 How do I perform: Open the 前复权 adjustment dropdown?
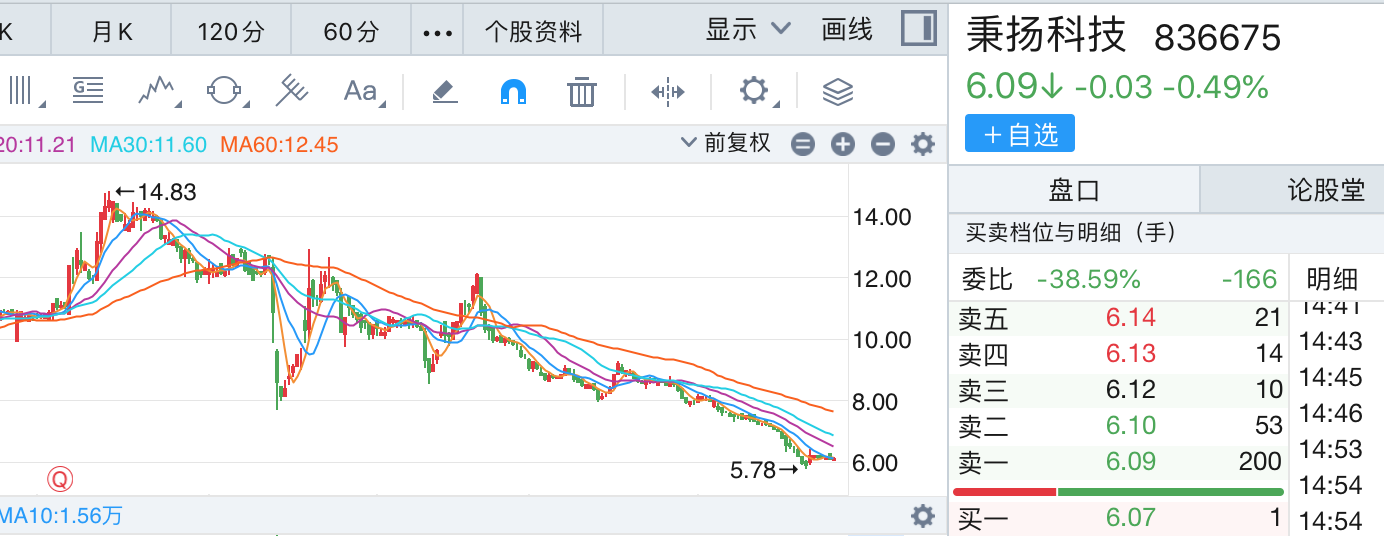[727, 143]
